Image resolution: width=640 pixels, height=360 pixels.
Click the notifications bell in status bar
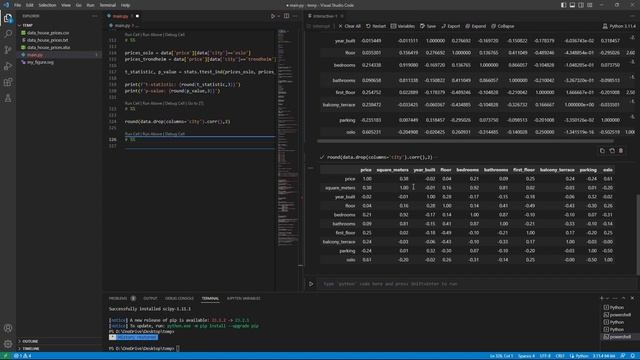click(633, 356)
